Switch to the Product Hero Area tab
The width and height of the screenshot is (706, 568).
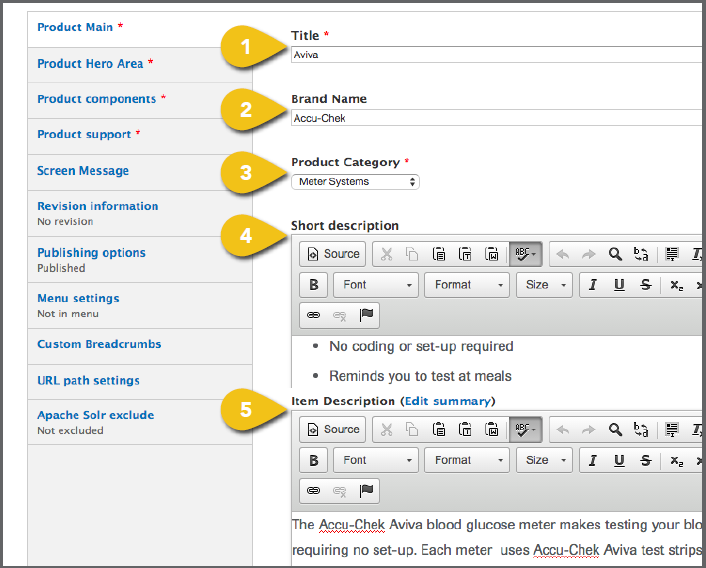pos(140,64)
